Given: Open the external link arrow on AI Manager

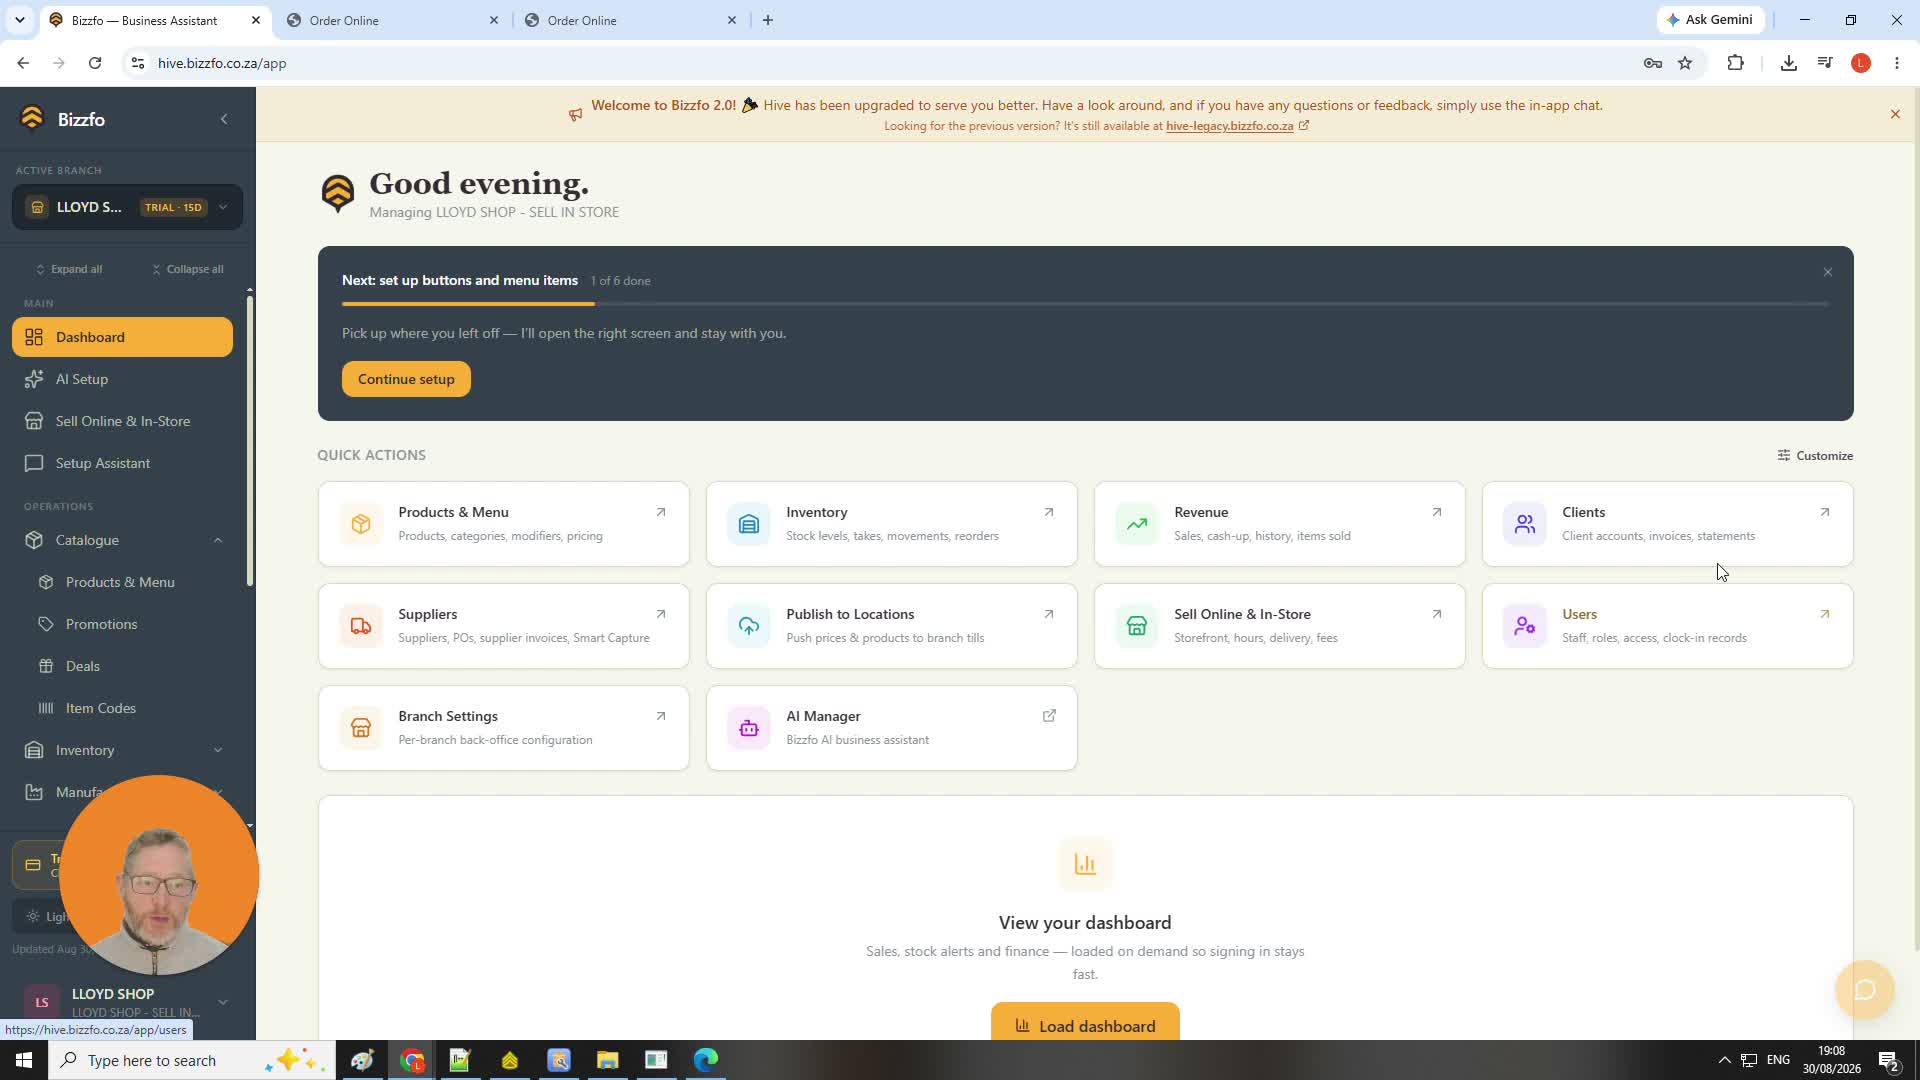Looking at the screenshot, I should (1049, 716).
